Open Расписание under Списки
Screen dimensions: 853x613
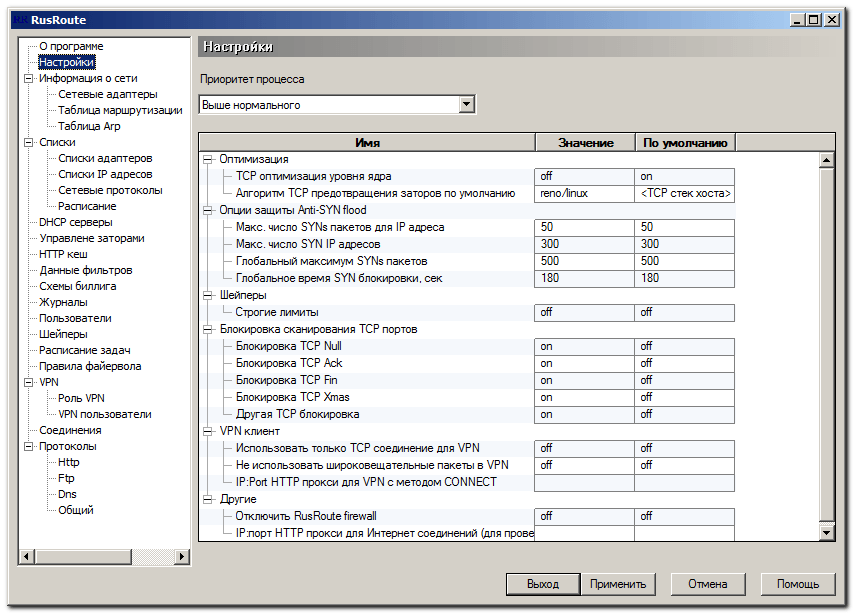point(87,206)
